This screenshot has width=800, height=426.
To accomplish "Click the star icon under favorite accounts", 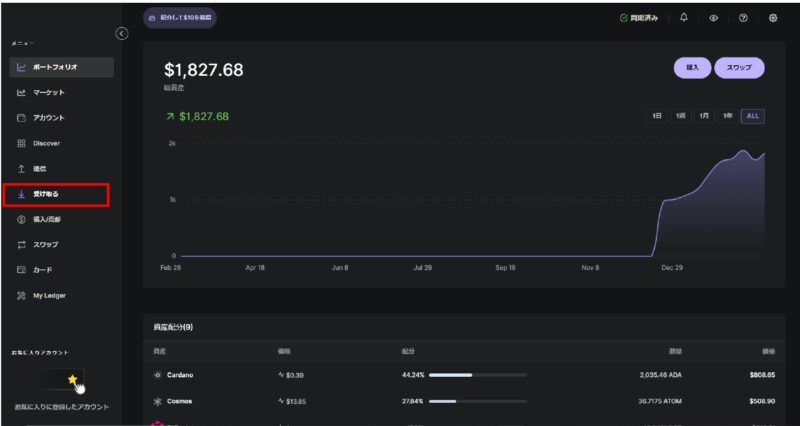I will point(71,380).
